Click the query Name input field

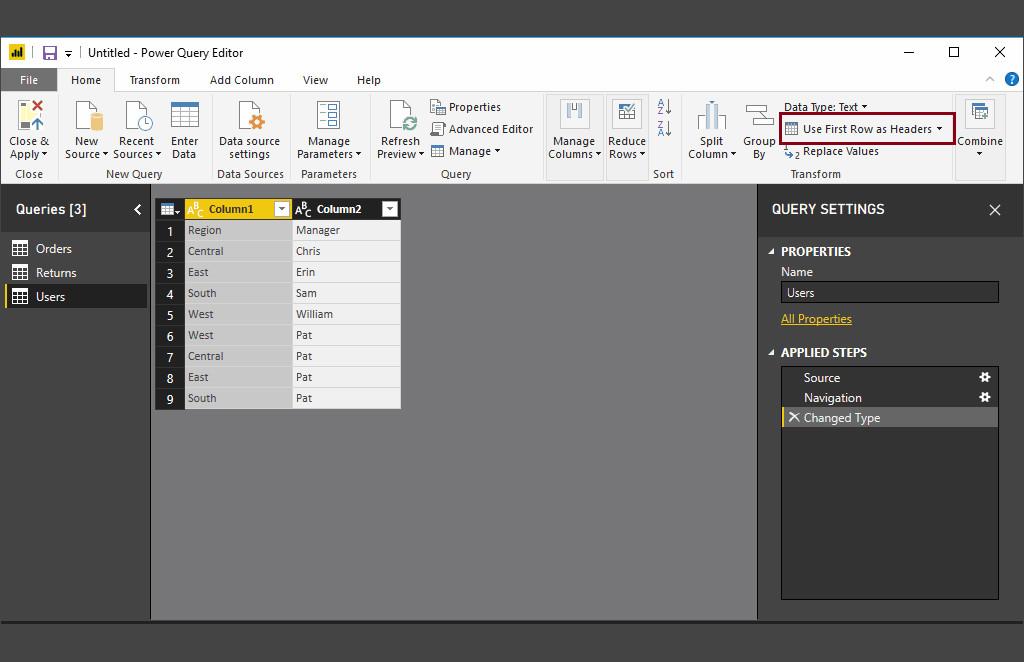(x=889, y=293)
